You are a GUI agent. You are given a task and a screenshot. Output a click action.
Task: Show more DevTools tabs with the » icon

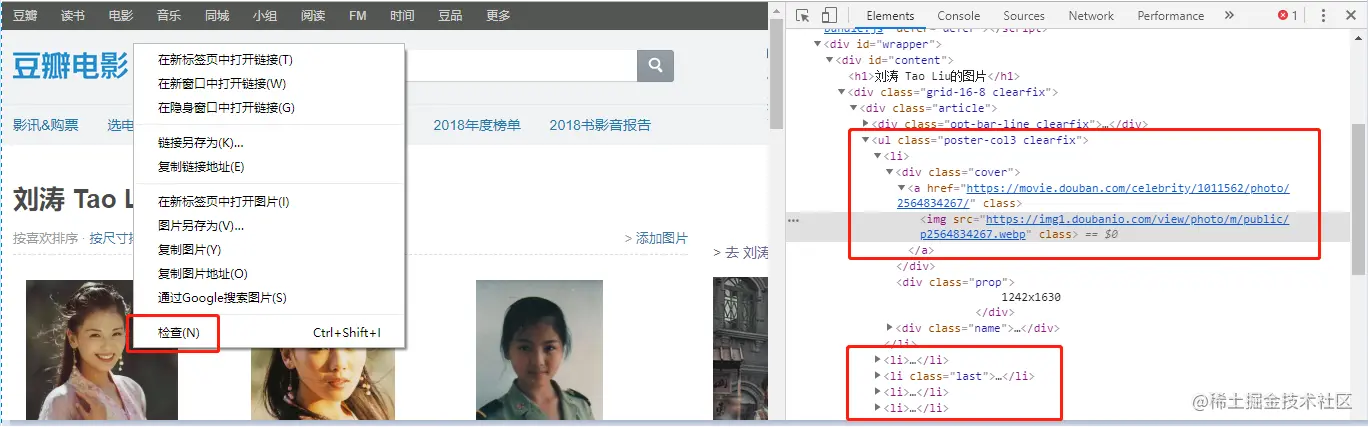click(x=1229, y=15)
